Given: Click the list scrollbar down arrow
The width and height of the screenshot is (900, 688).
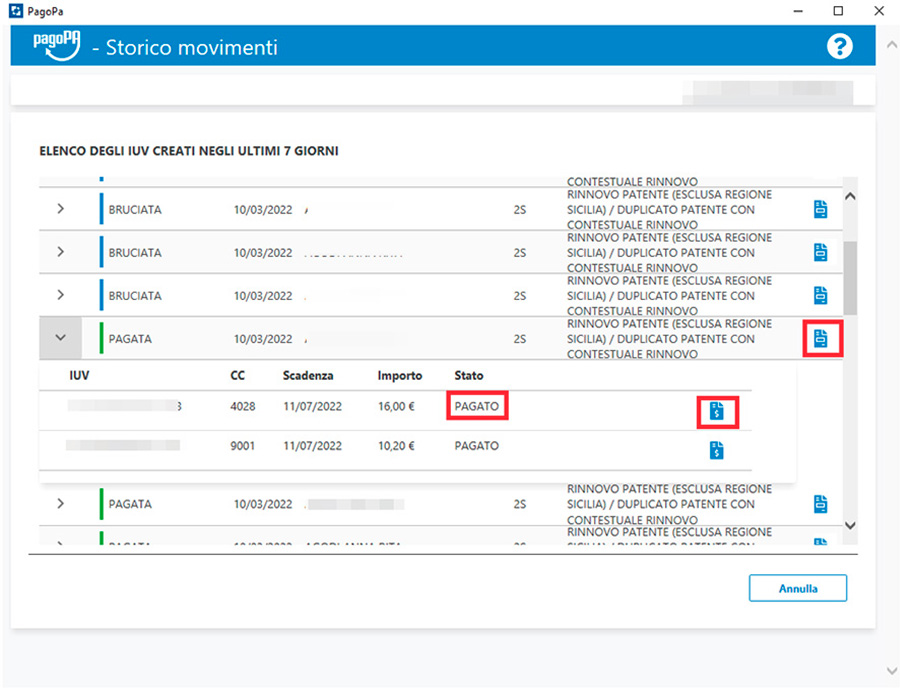Looking at the screenshot, I should tap(850, 525).
